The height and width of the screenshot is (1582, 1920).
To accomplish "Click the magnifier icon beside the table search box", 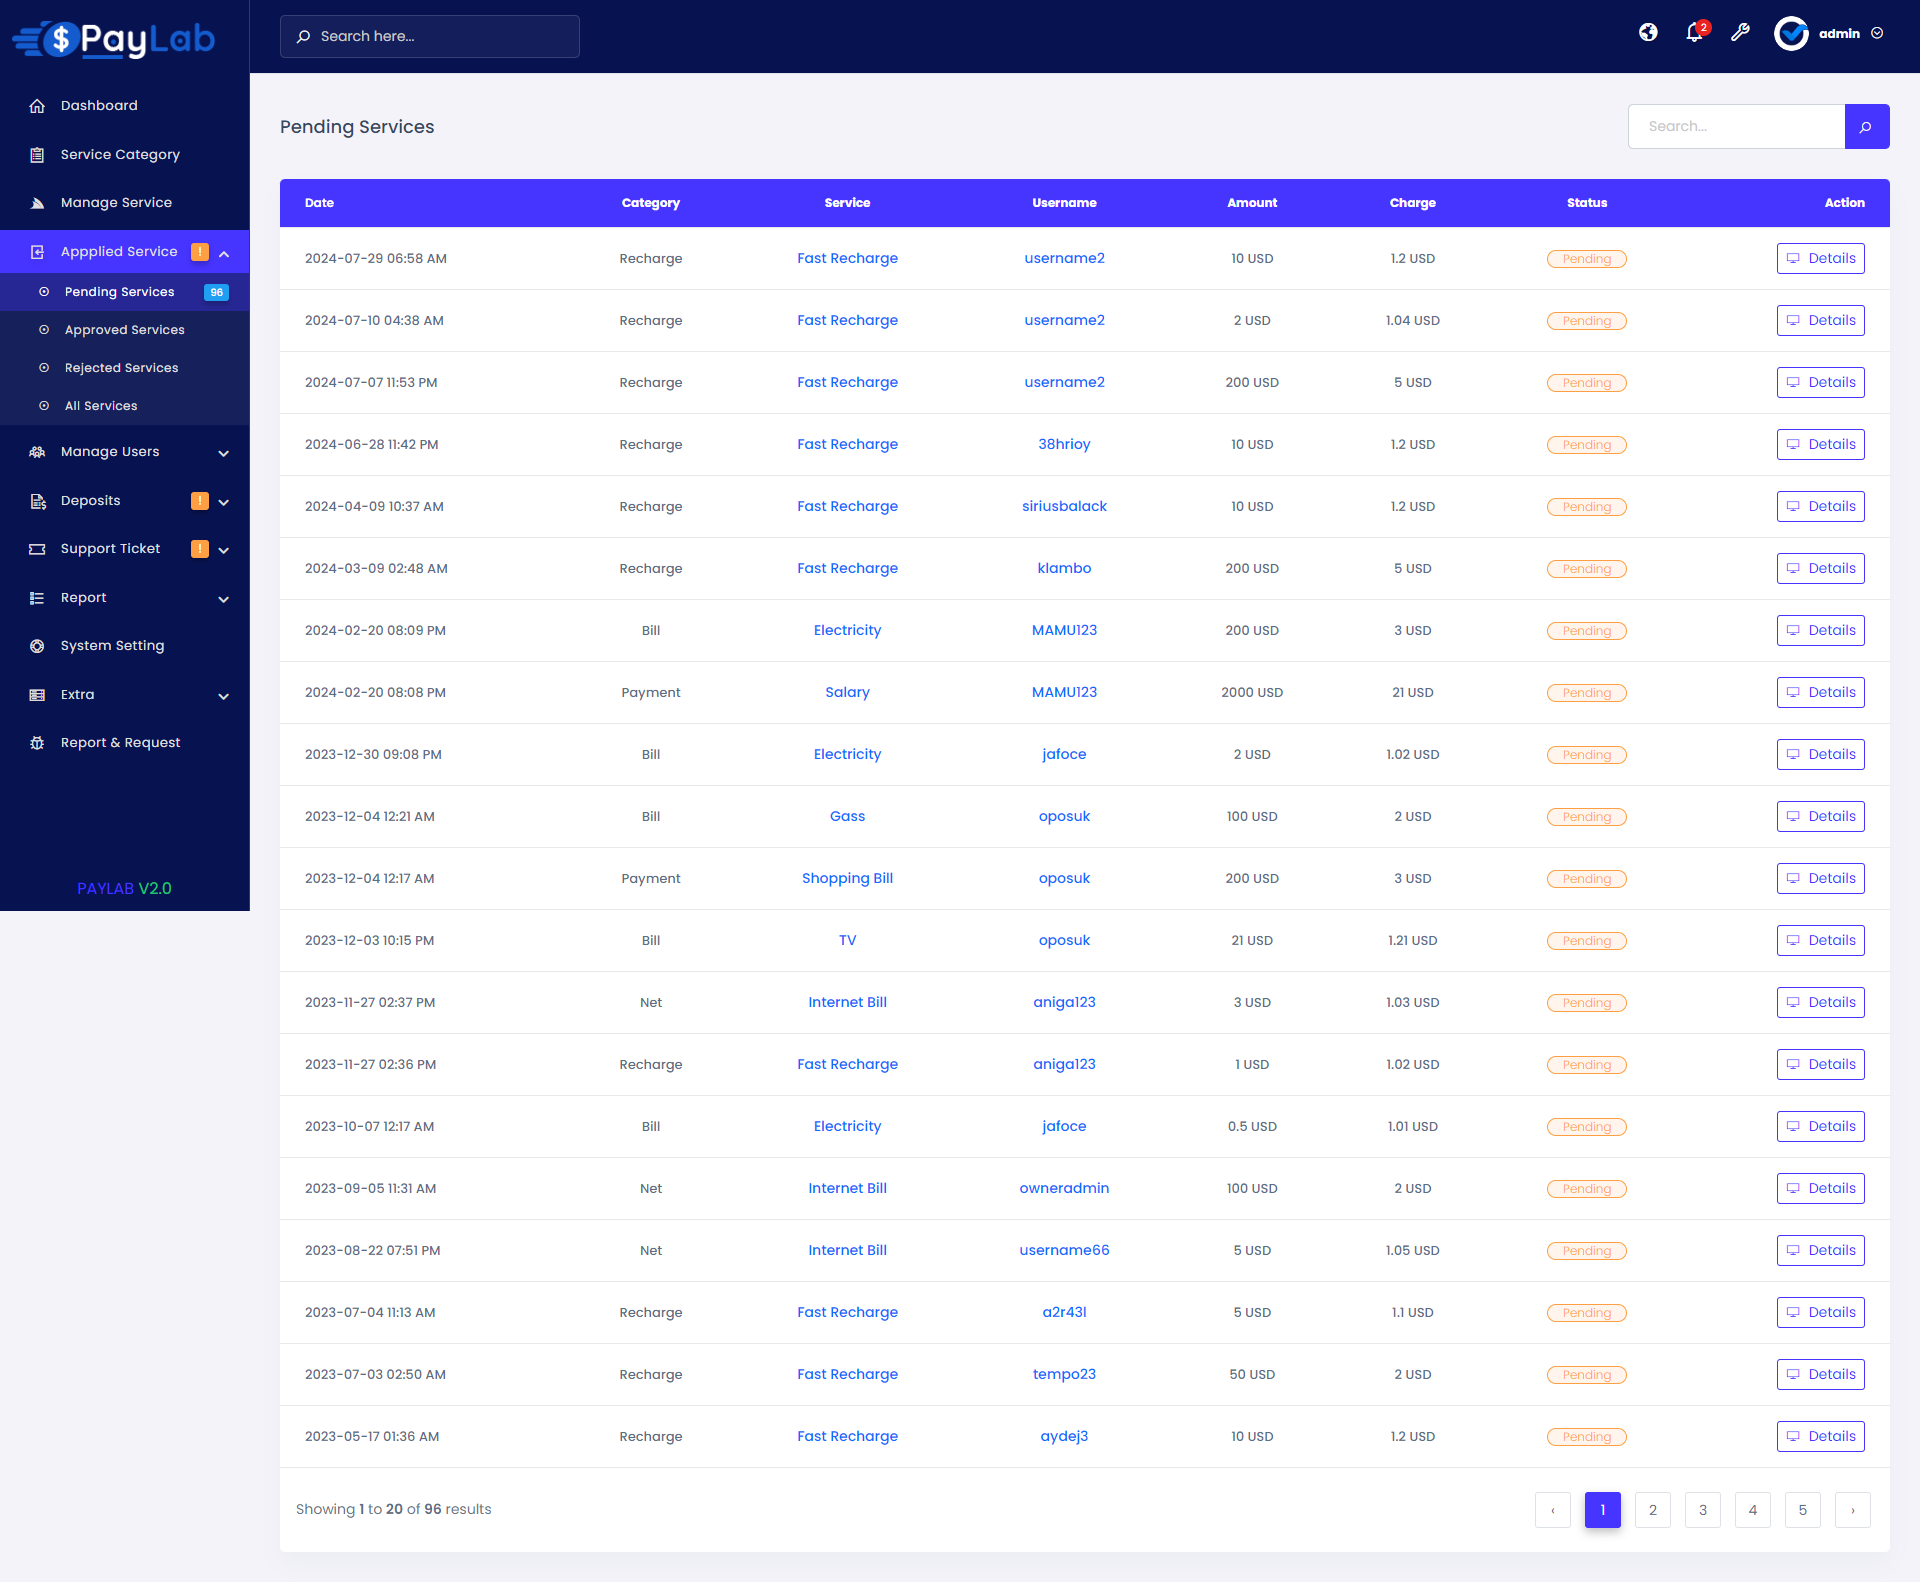I will pos(1866,126).
